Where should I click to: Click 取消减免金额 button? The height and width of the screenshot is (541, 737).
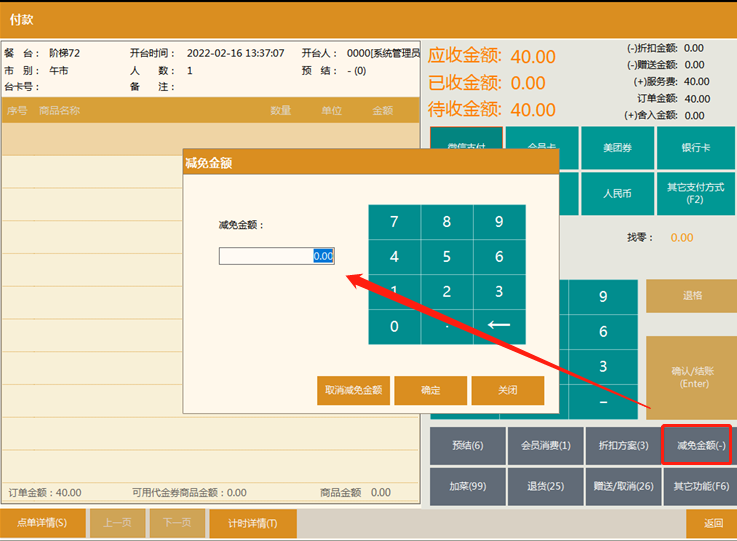(354, 390)
